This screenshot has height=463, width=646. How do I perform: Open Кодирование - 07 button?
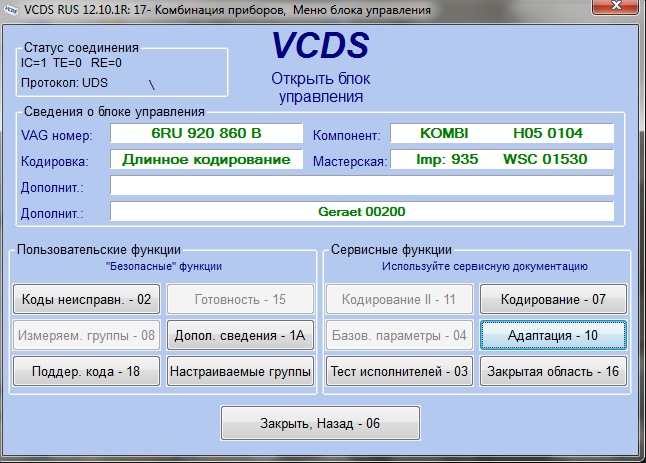point(553,299)
